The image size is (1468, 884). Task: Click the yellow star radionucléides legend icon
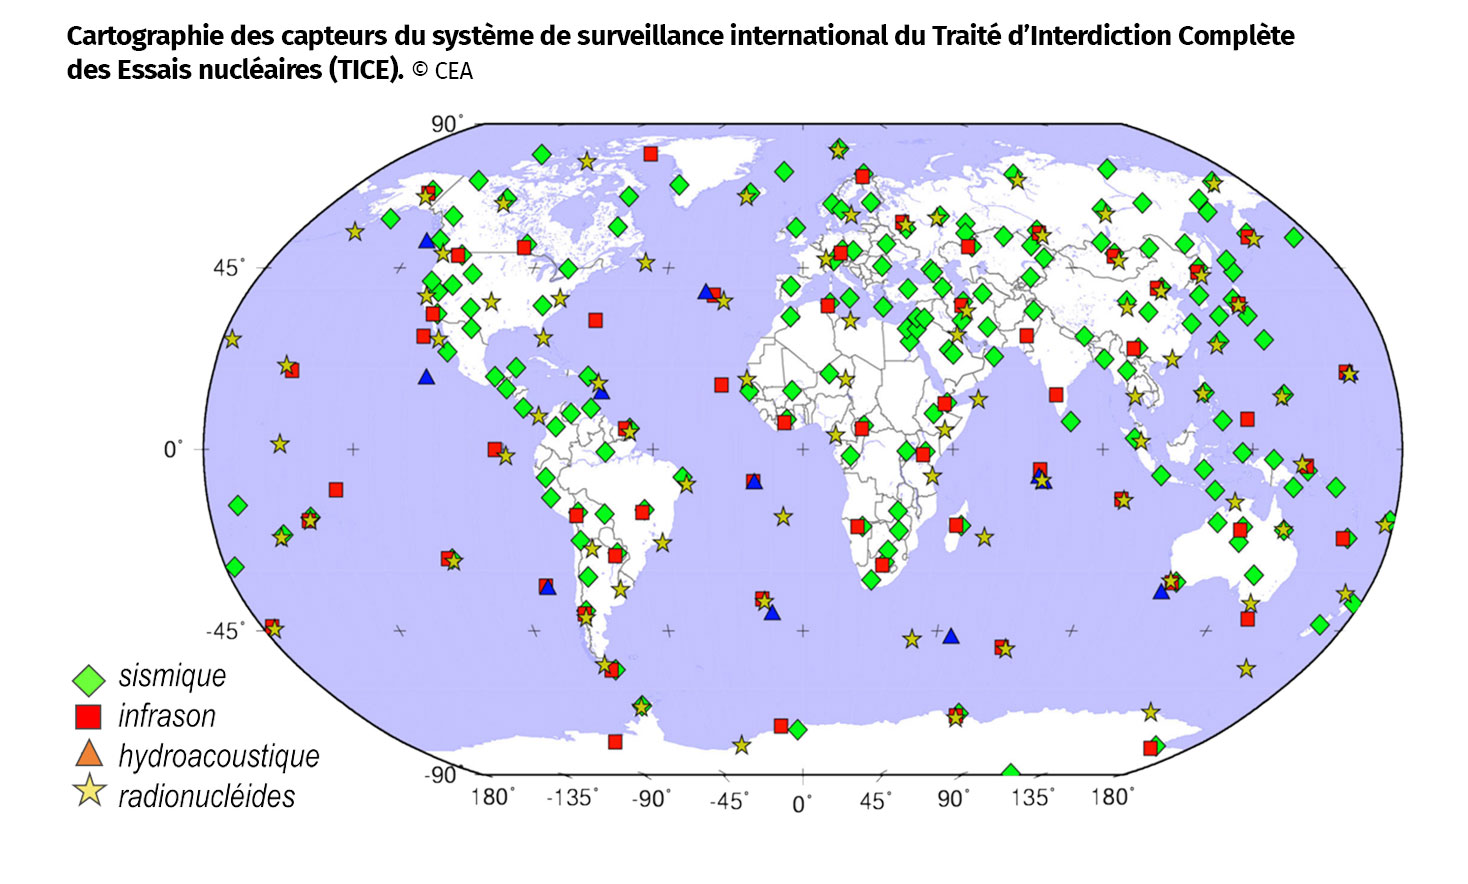[x=90, y=792]
